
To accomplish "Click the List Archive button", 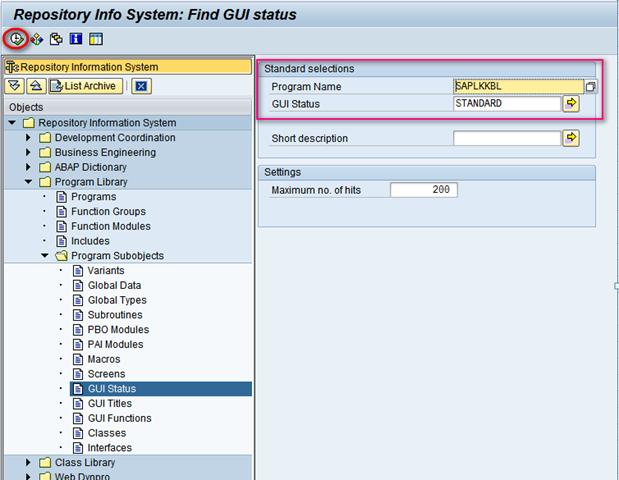I will [84, 86].
